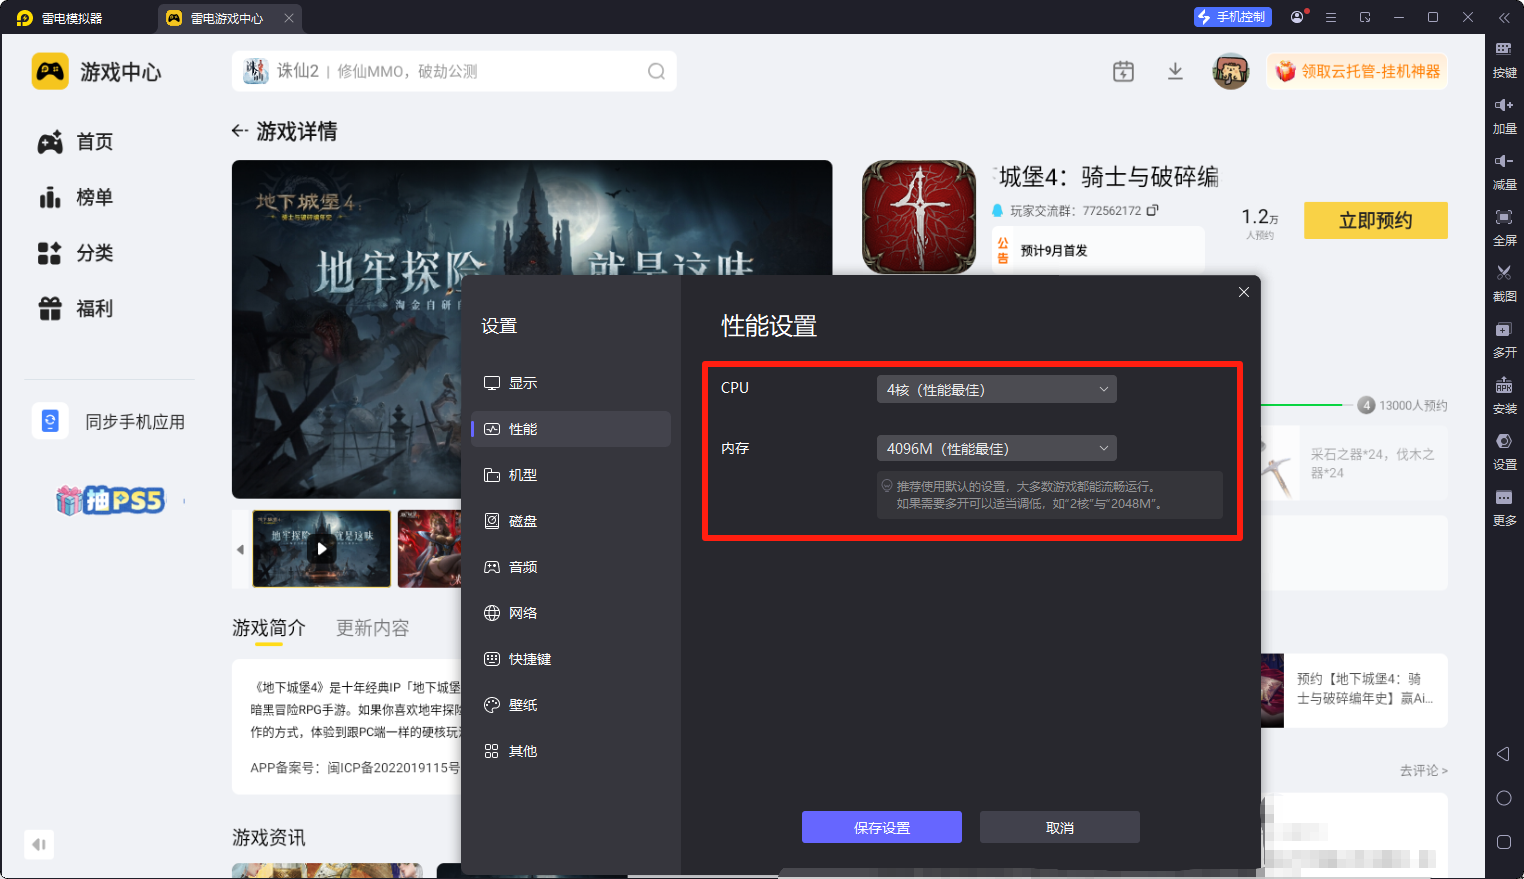Open the calendar reservation icon in toolbar
Viewport: 1524px width, 879px height.
[1122, 71]
